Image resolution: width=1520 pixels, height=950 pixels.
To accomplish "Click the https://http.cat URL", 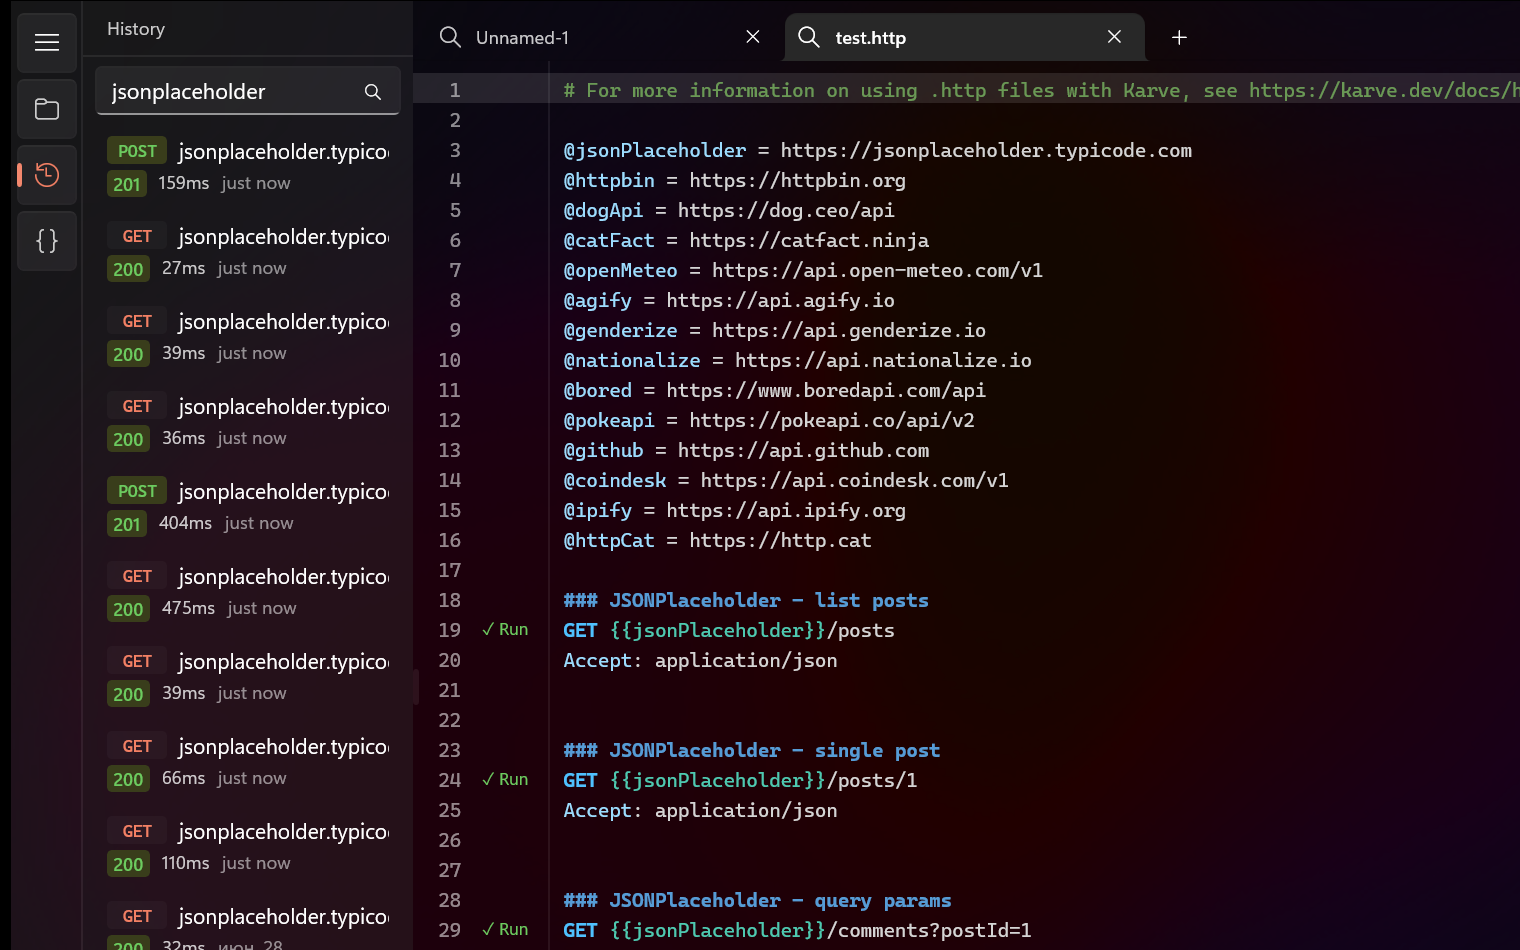I will pos(780,540).
